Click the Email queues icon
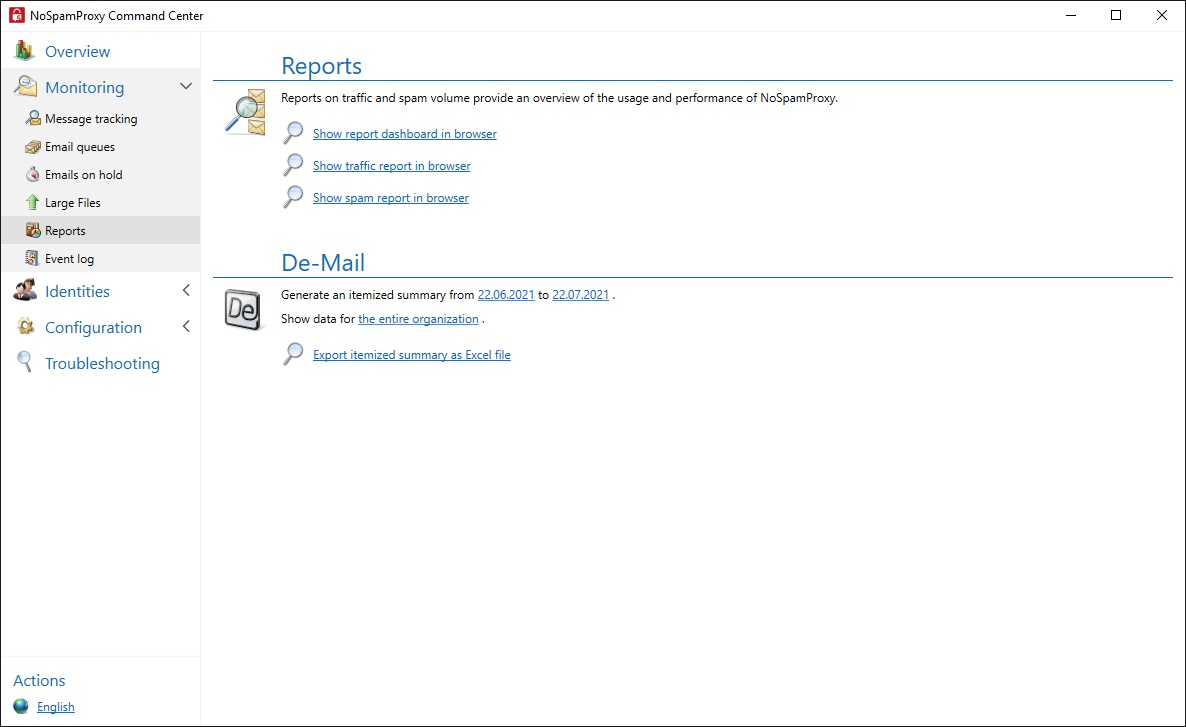Screen dimensions: 1186x727 tap(33, 146)
